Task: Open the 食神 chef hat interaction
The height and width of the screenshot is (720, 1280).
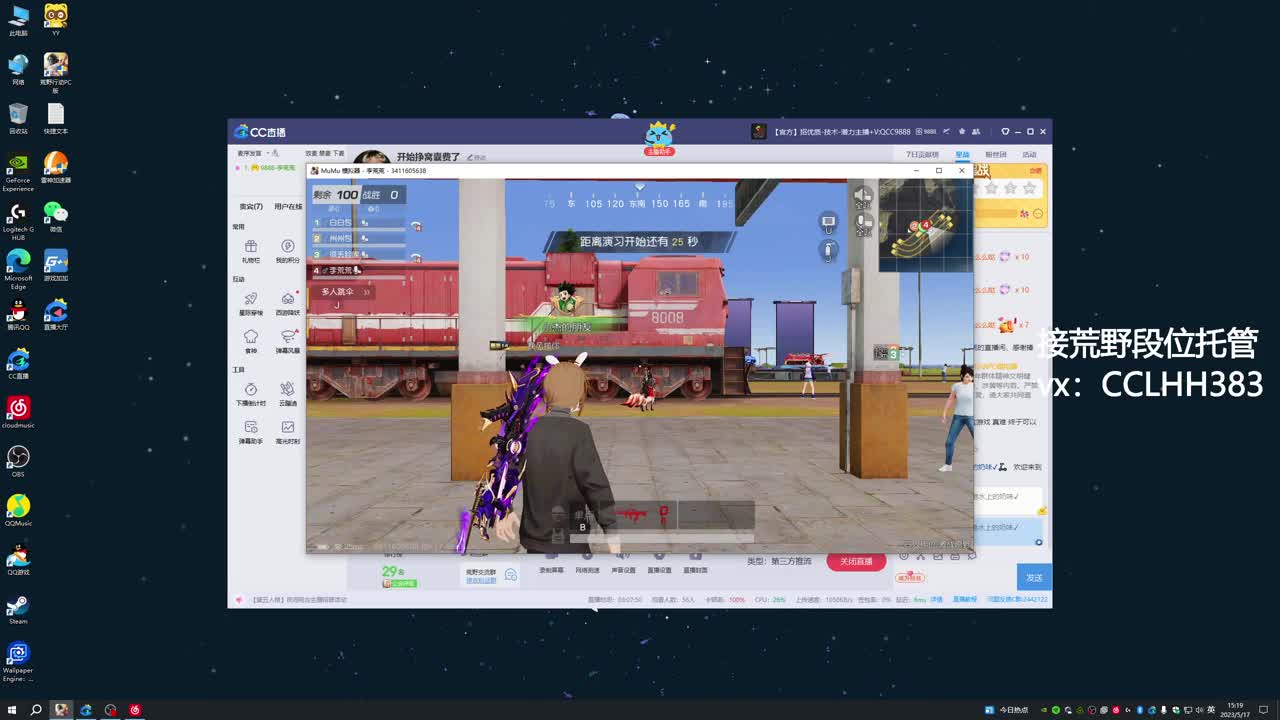Action: 251,341
